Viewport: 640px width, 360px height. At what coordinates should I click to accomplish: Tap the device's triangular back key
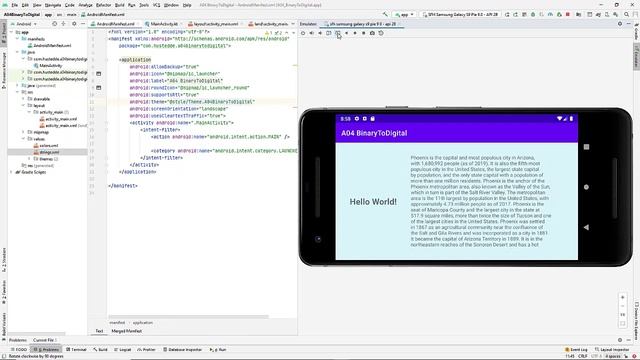tap(586, 227)
